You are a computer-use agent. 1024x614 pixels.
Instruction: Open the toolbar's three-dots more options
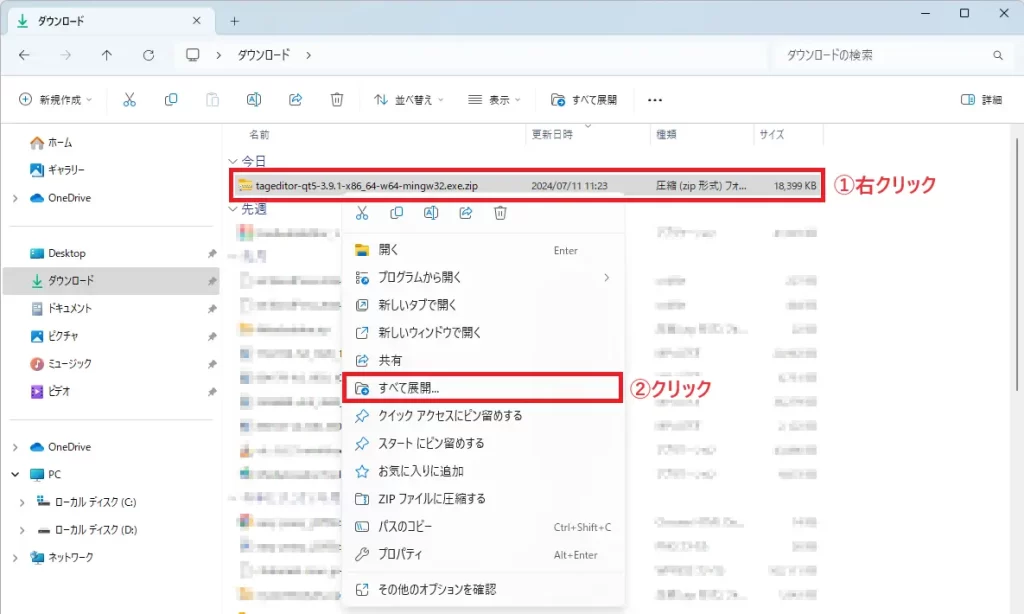pyautogui.click(x=655, y=100)
